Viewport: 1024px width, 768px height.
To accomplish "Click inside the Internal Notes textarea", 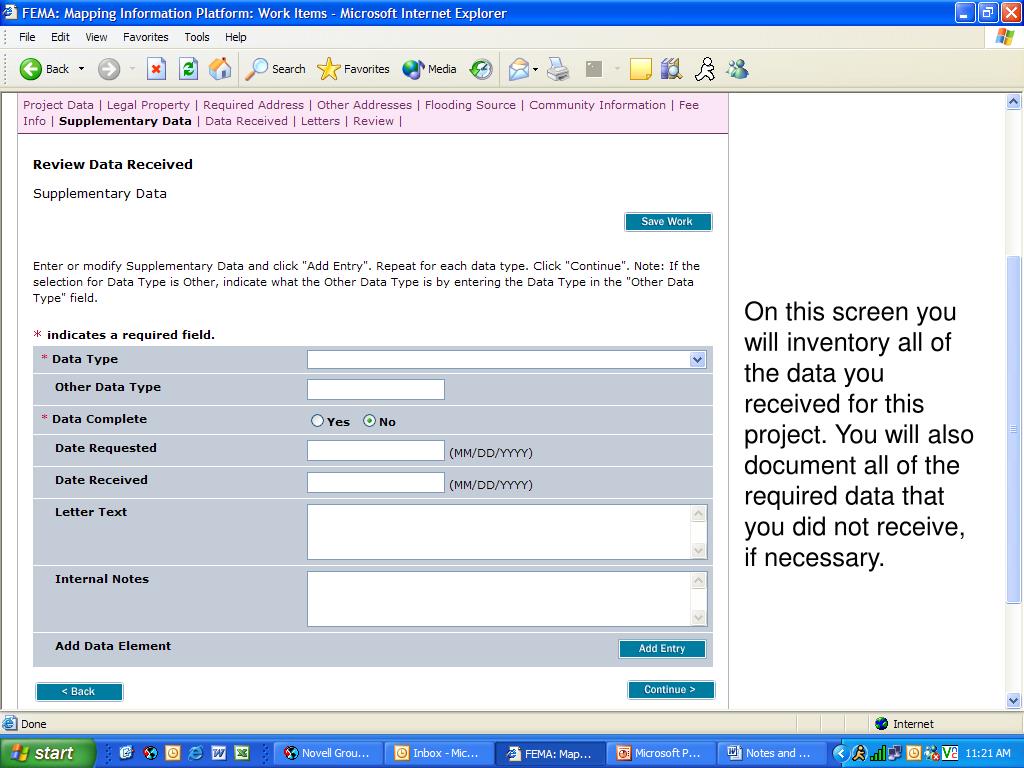I will 500,599.
